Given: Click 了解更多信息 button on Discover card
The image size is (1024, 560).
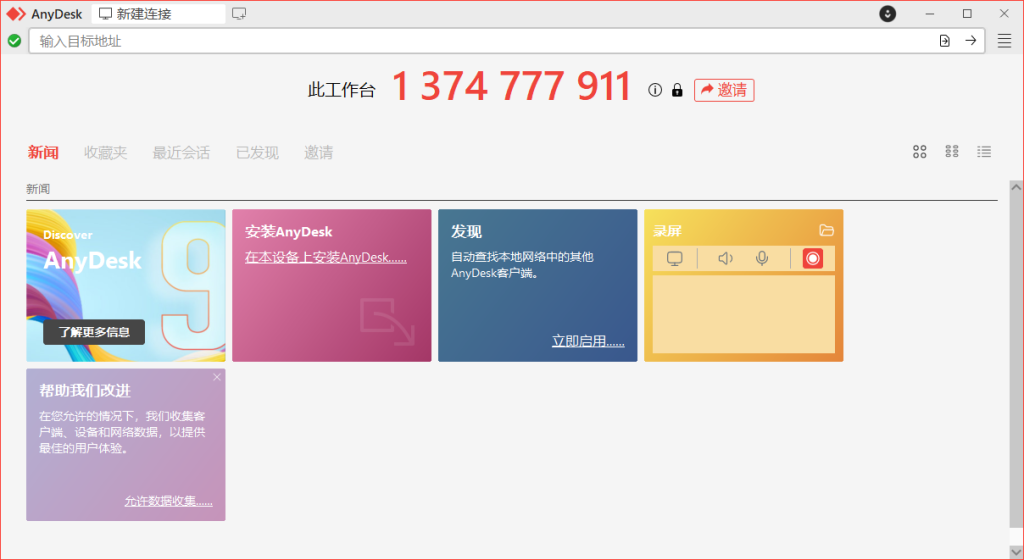Looking at the screenshot, I should coord(94,332).
